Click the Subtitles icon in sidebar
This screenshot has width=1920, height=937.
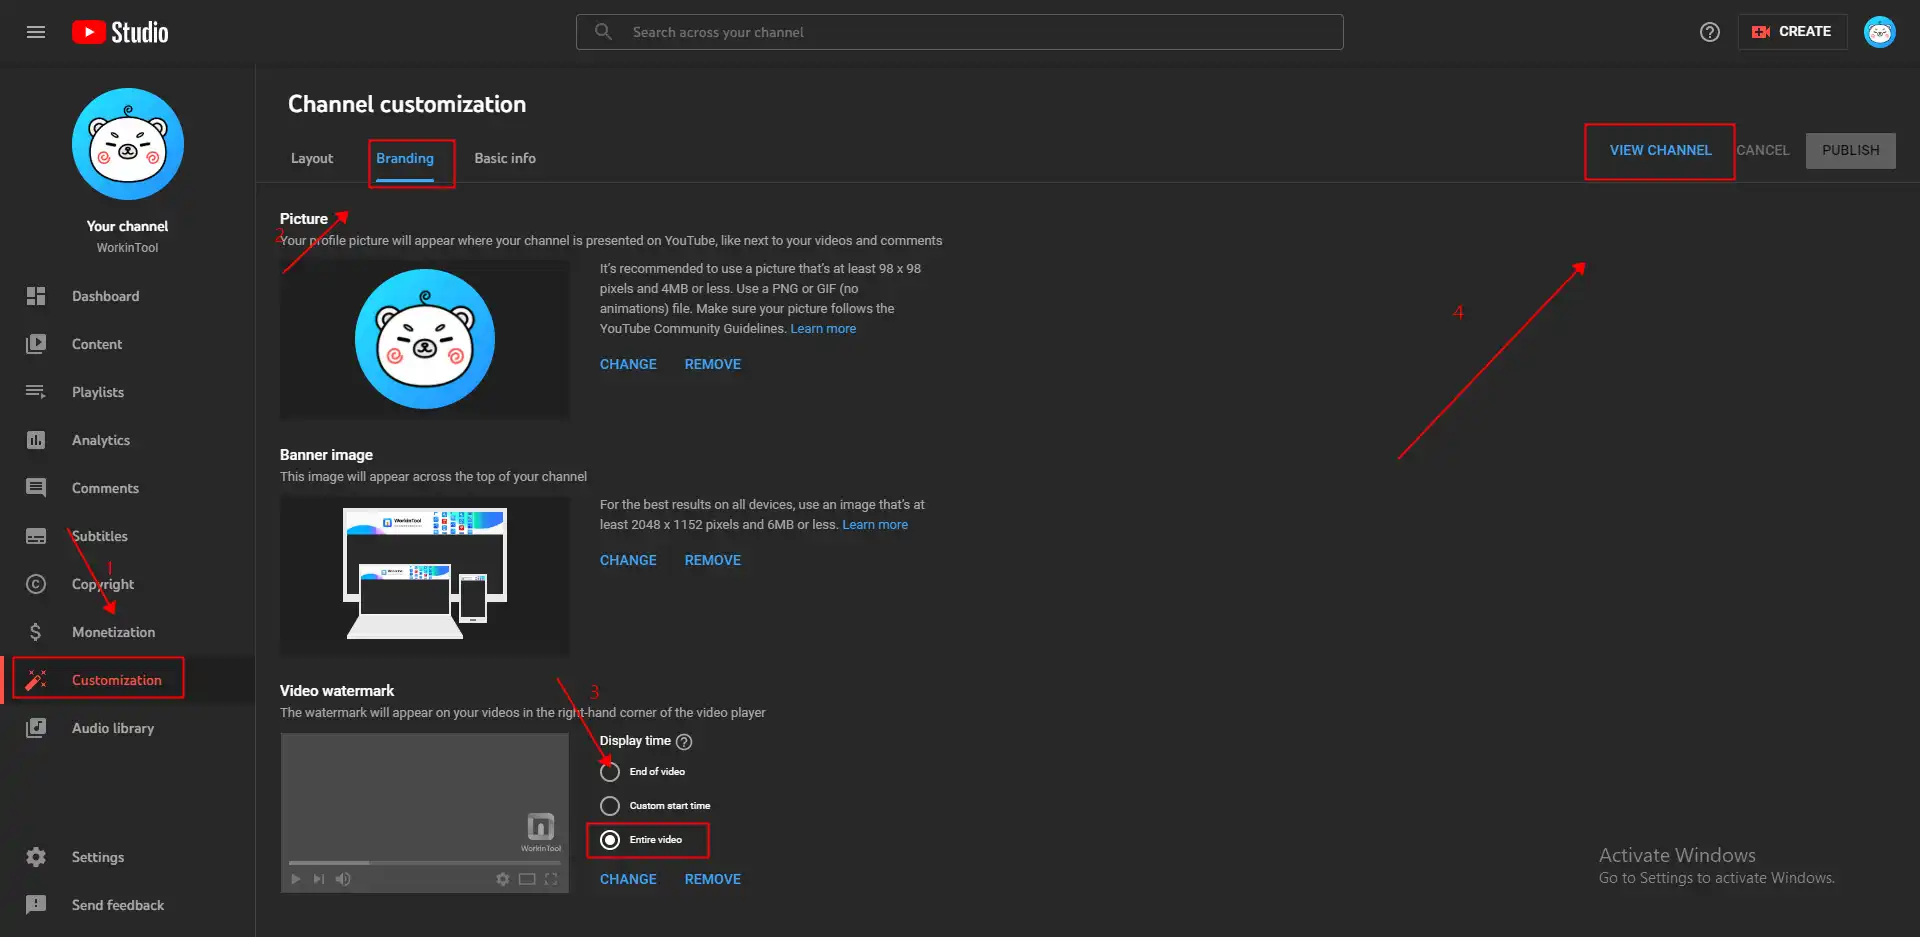click(36, 536)
